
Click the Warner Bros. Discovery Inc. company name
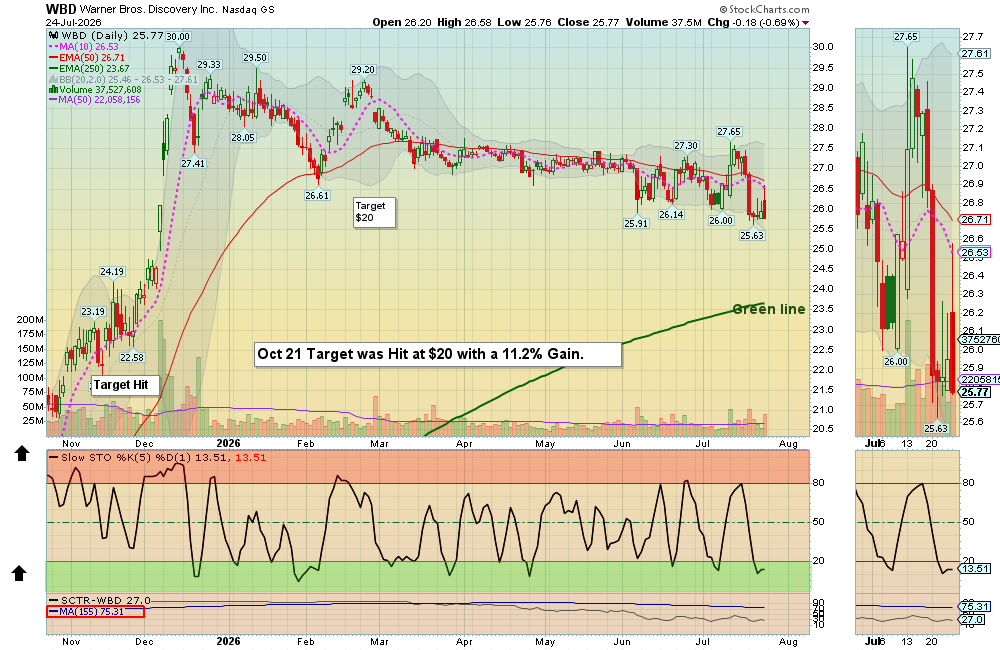tap(149, 10)
